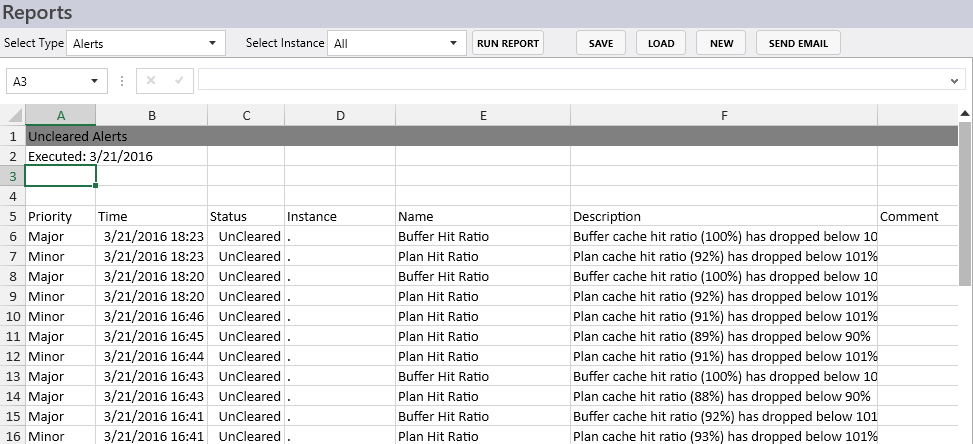Select column F header

click(724, 115)
